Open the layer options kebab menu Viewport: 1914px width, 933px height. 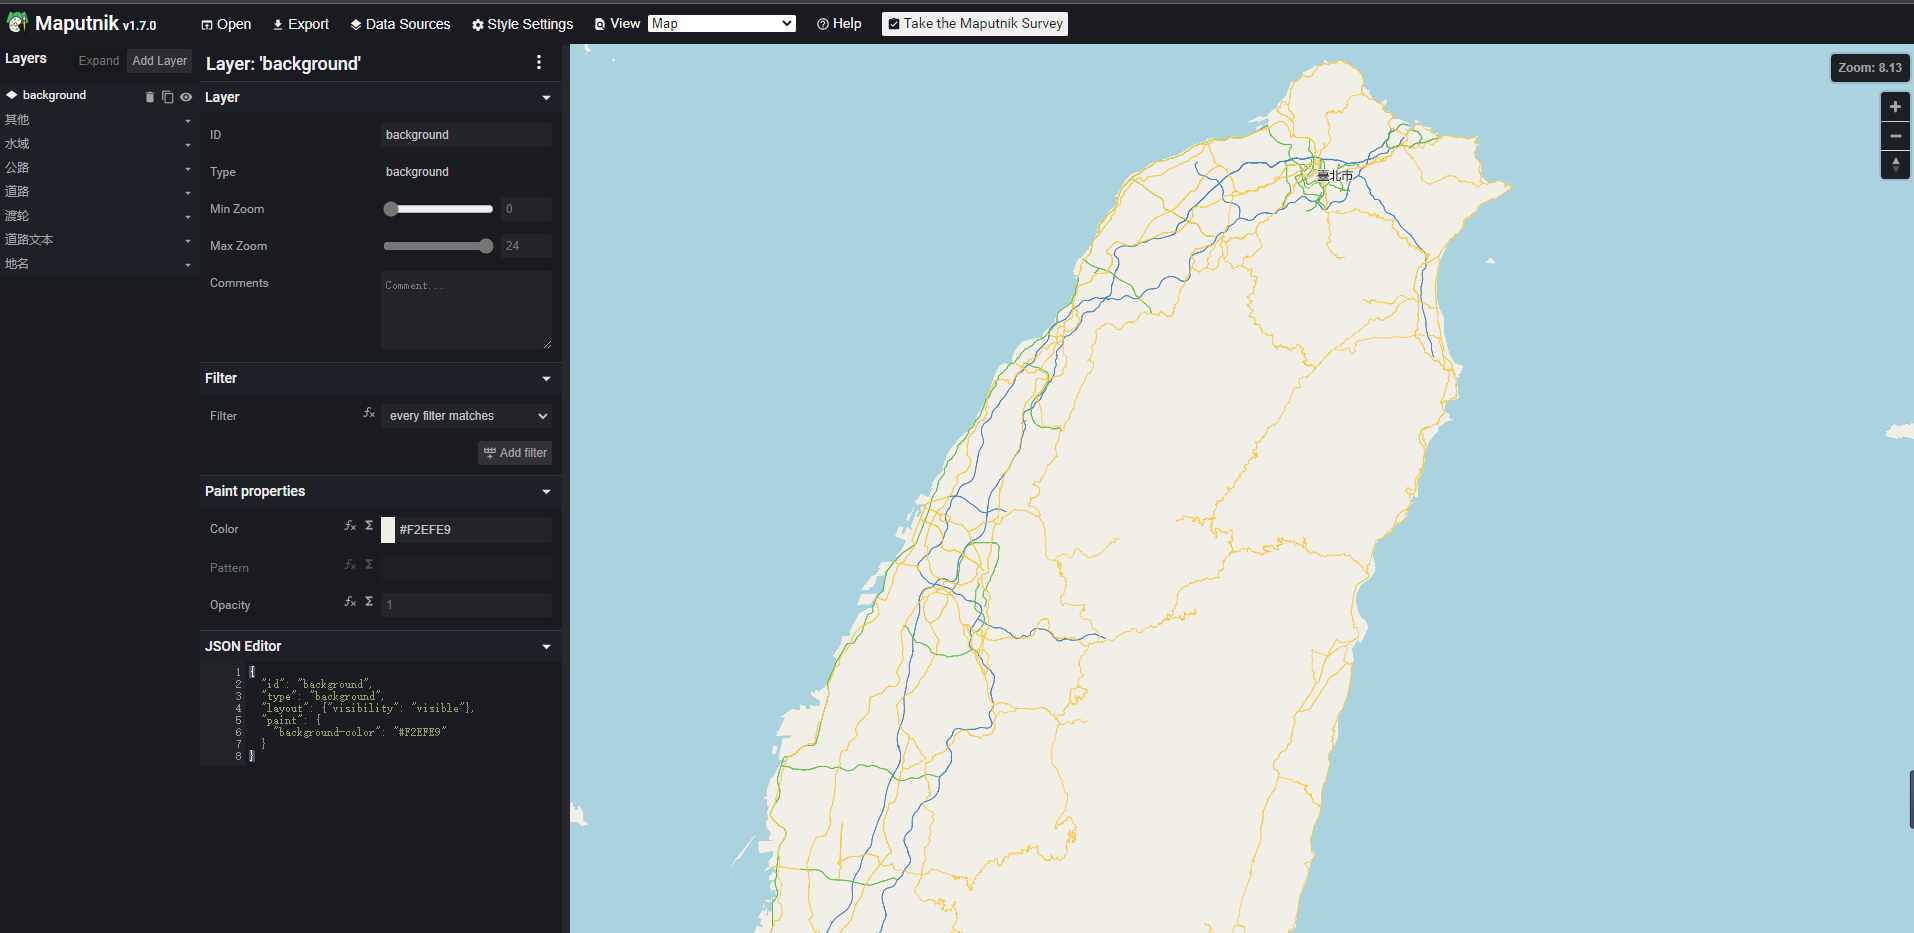tap(539, 62)
